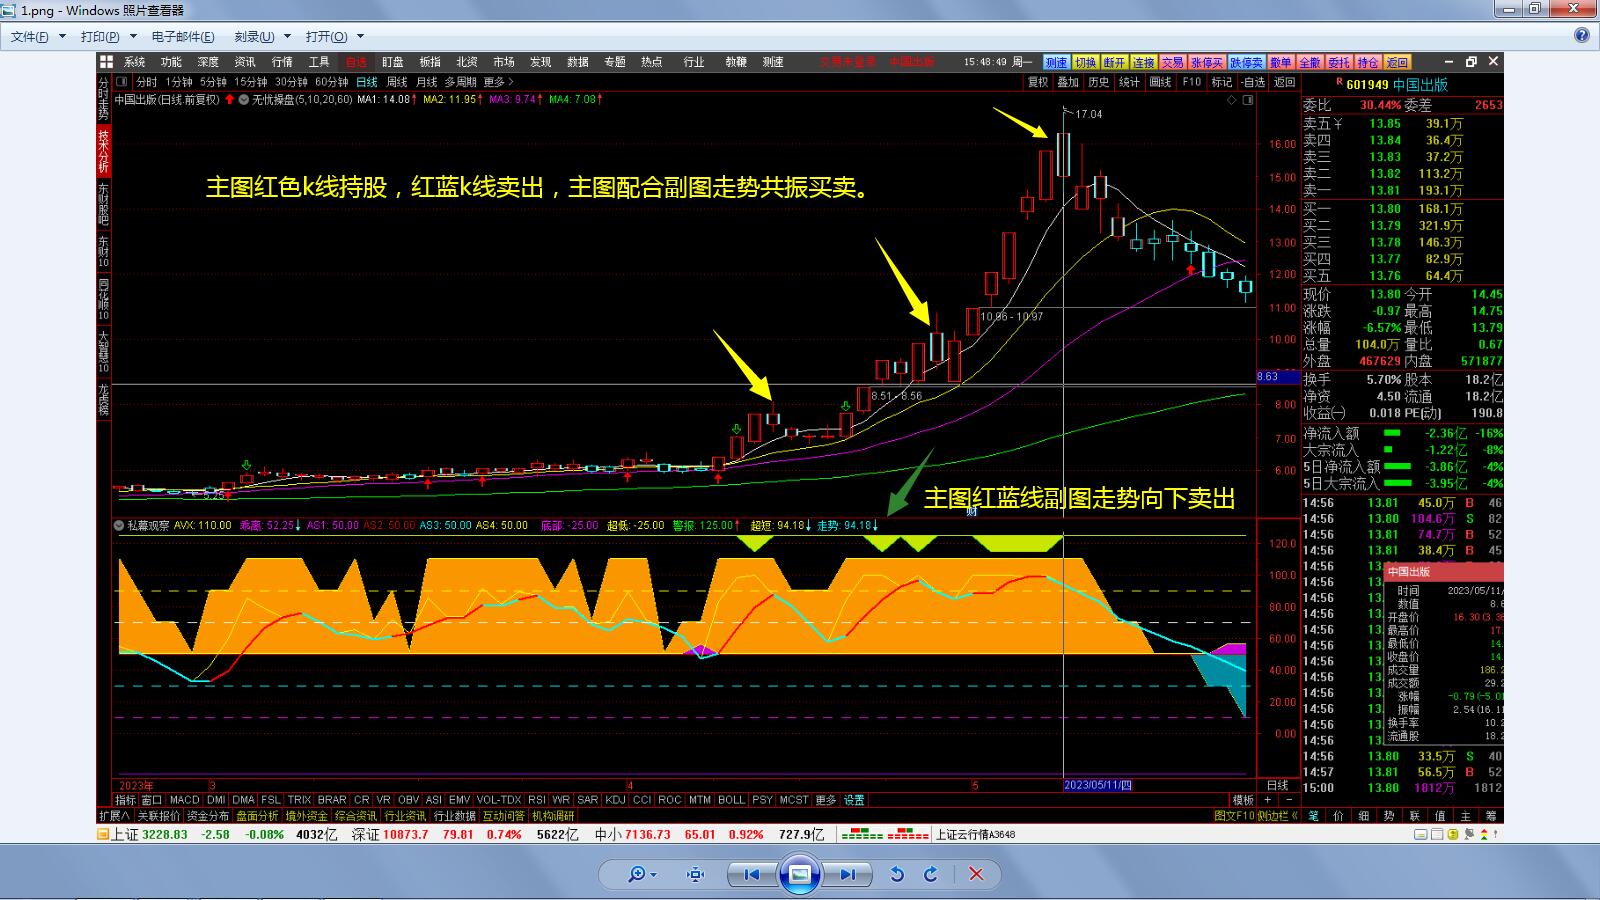The height and width of the screenshot is (900, 1600).
Task: Switch chart to 60分钟 period
Action: 331,82
